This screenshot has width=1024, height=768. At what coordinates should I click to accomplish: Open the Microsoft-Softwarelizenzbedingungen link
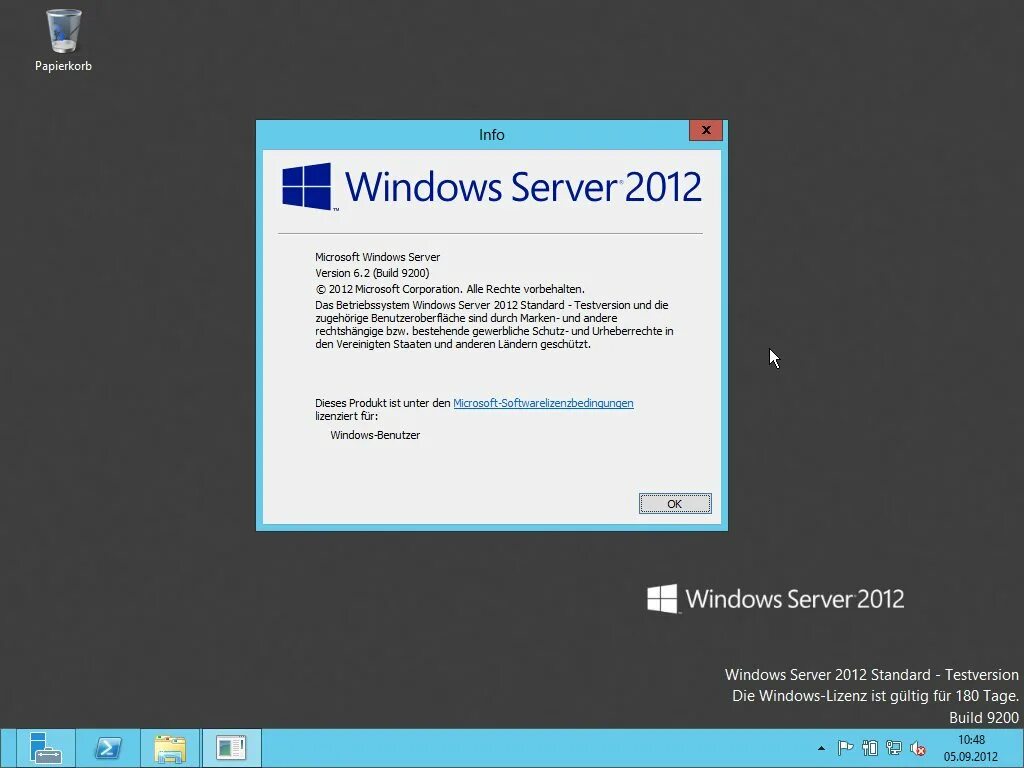tap(543, 403)
